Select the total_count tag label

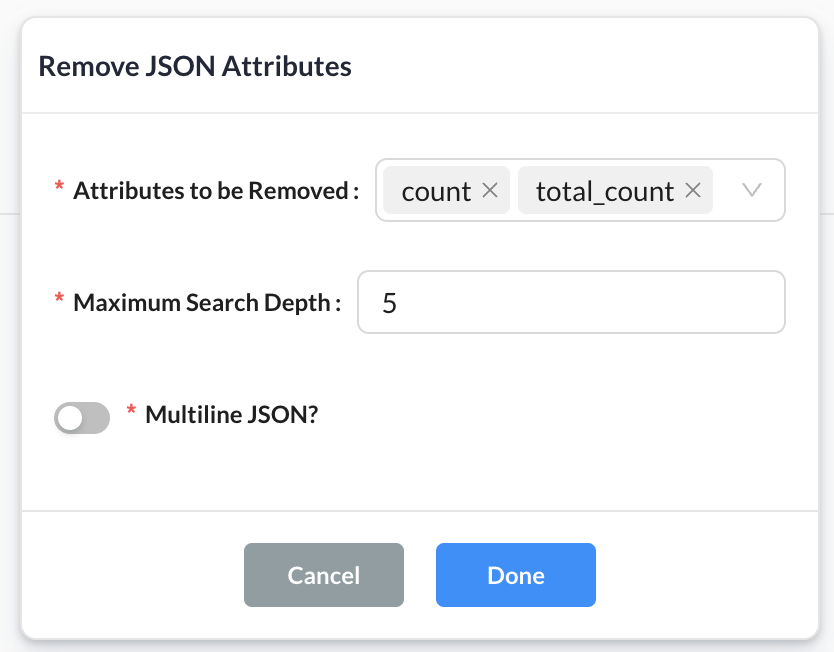pyautogui.click(x=604, y=191)
